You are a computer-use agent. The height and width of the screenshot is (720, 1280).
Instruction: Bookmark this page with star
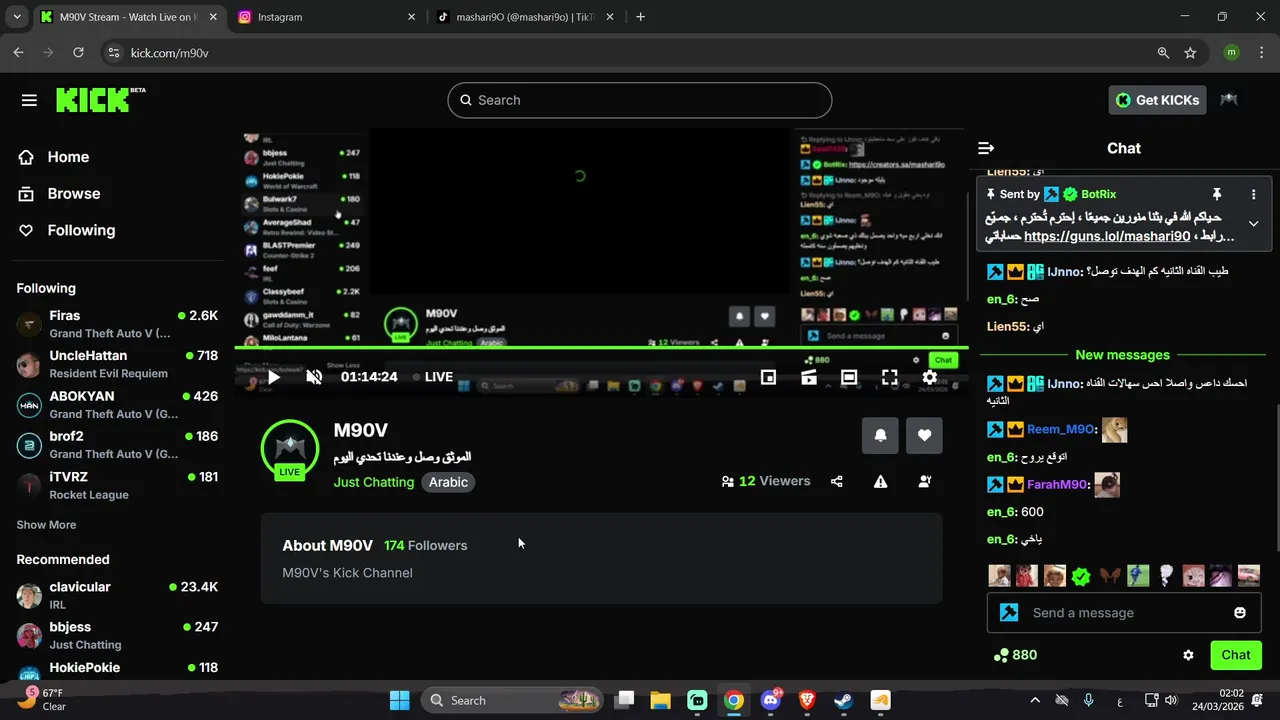pyautogui.click(x=1190, y=53)
